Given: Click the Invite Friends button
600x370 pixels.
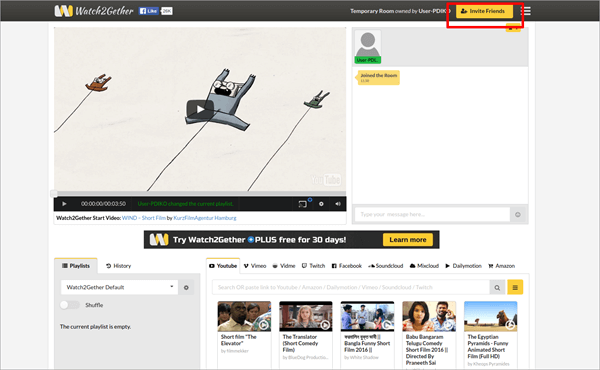Looking at the screenshot, I should click(484, 11).
